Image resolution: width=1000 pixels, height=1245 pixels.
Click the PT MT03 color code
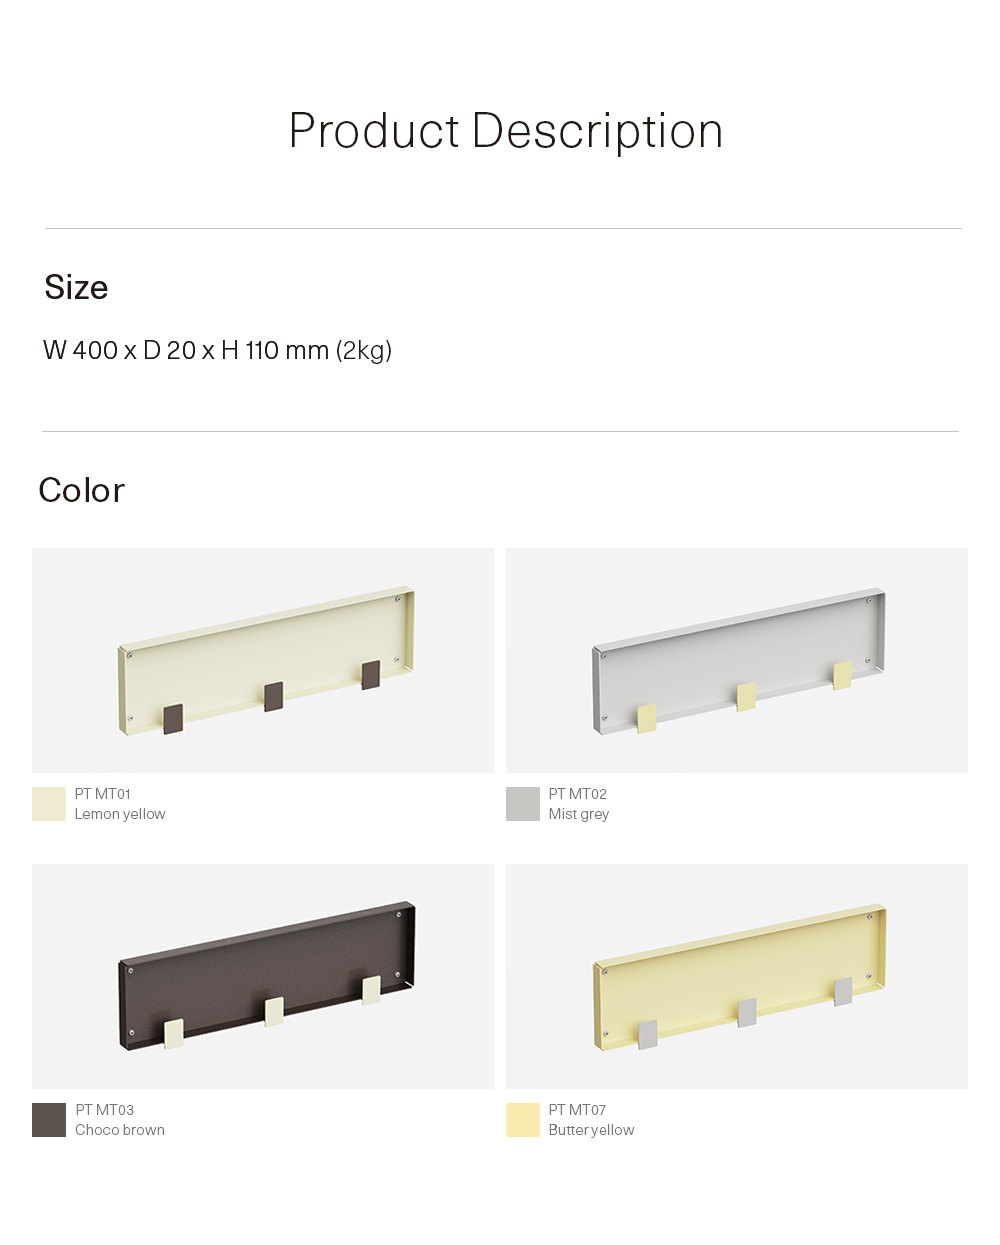coord(105,1110)
